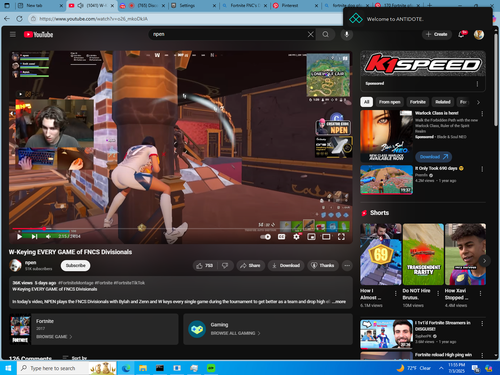This screenshot has width=500, height=375.
Task: Show the next Shorts with the arrow
Action: (485, 260)
